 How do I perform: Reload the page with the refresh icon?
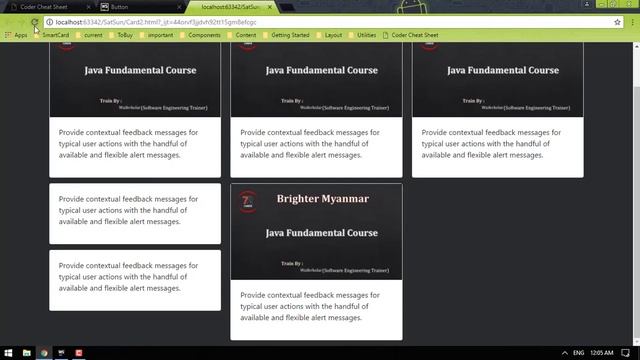point(35,22)
